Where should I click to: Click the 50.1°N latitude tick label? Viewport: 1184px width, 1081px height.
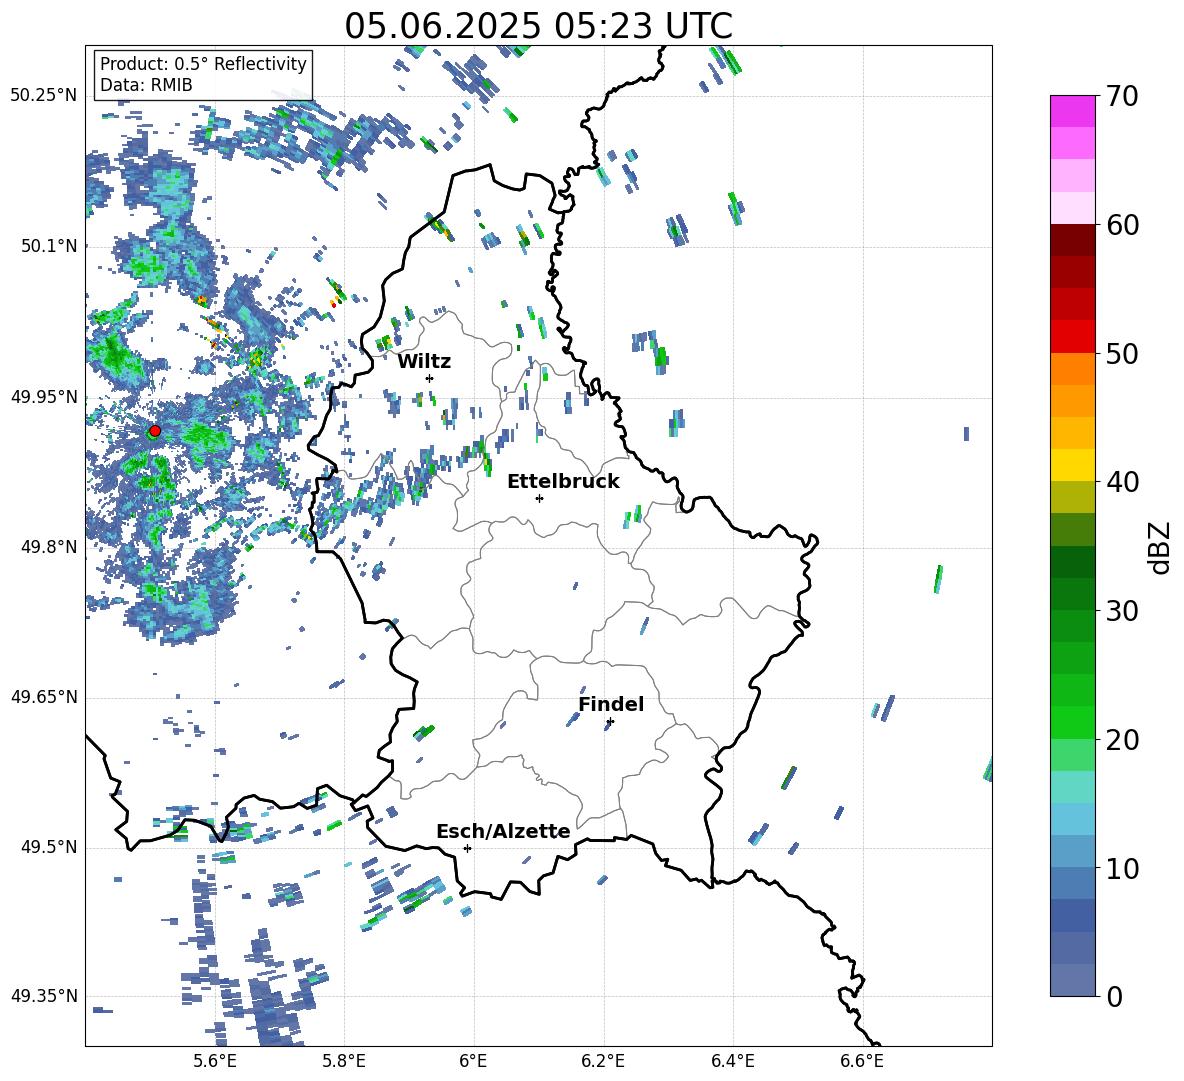(50, 246)
